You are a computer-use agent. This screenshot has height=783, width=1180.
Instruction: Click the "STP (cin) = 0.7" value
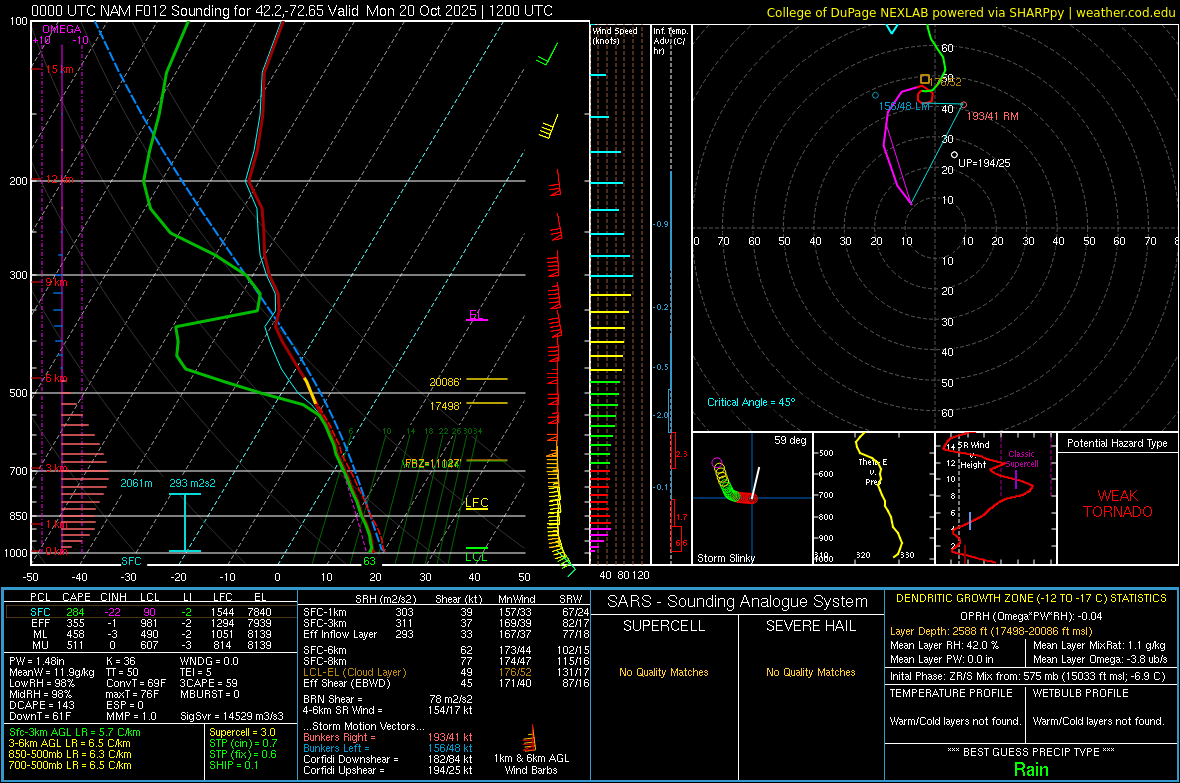pos(243,743)
